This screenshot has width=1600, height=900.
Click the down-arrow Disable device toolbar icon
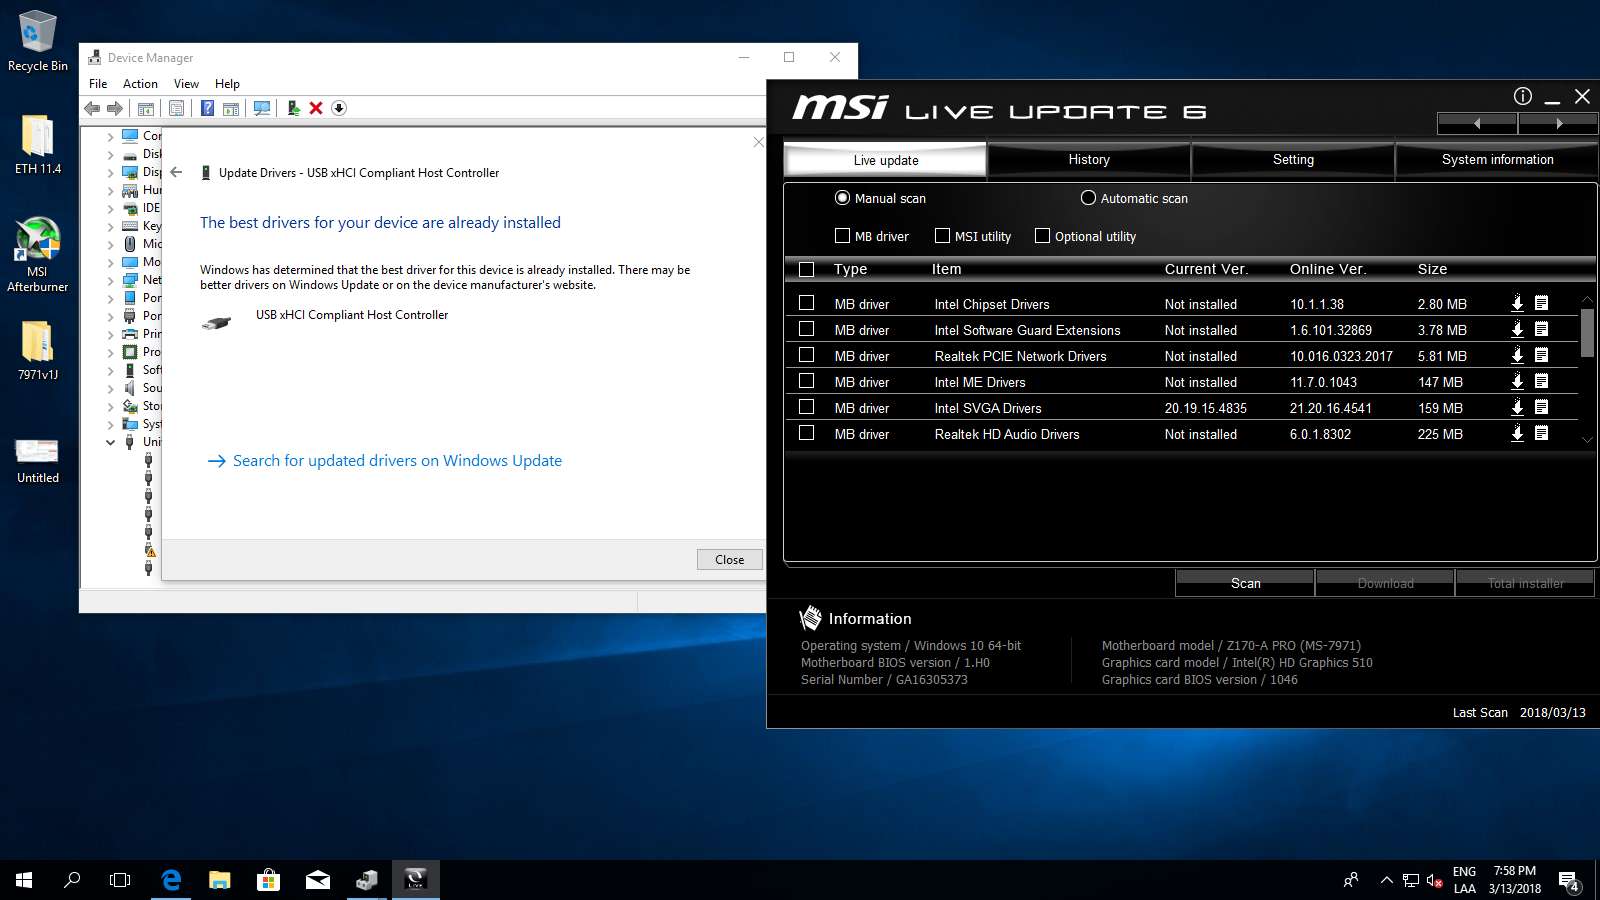click(x=339, y=108)
